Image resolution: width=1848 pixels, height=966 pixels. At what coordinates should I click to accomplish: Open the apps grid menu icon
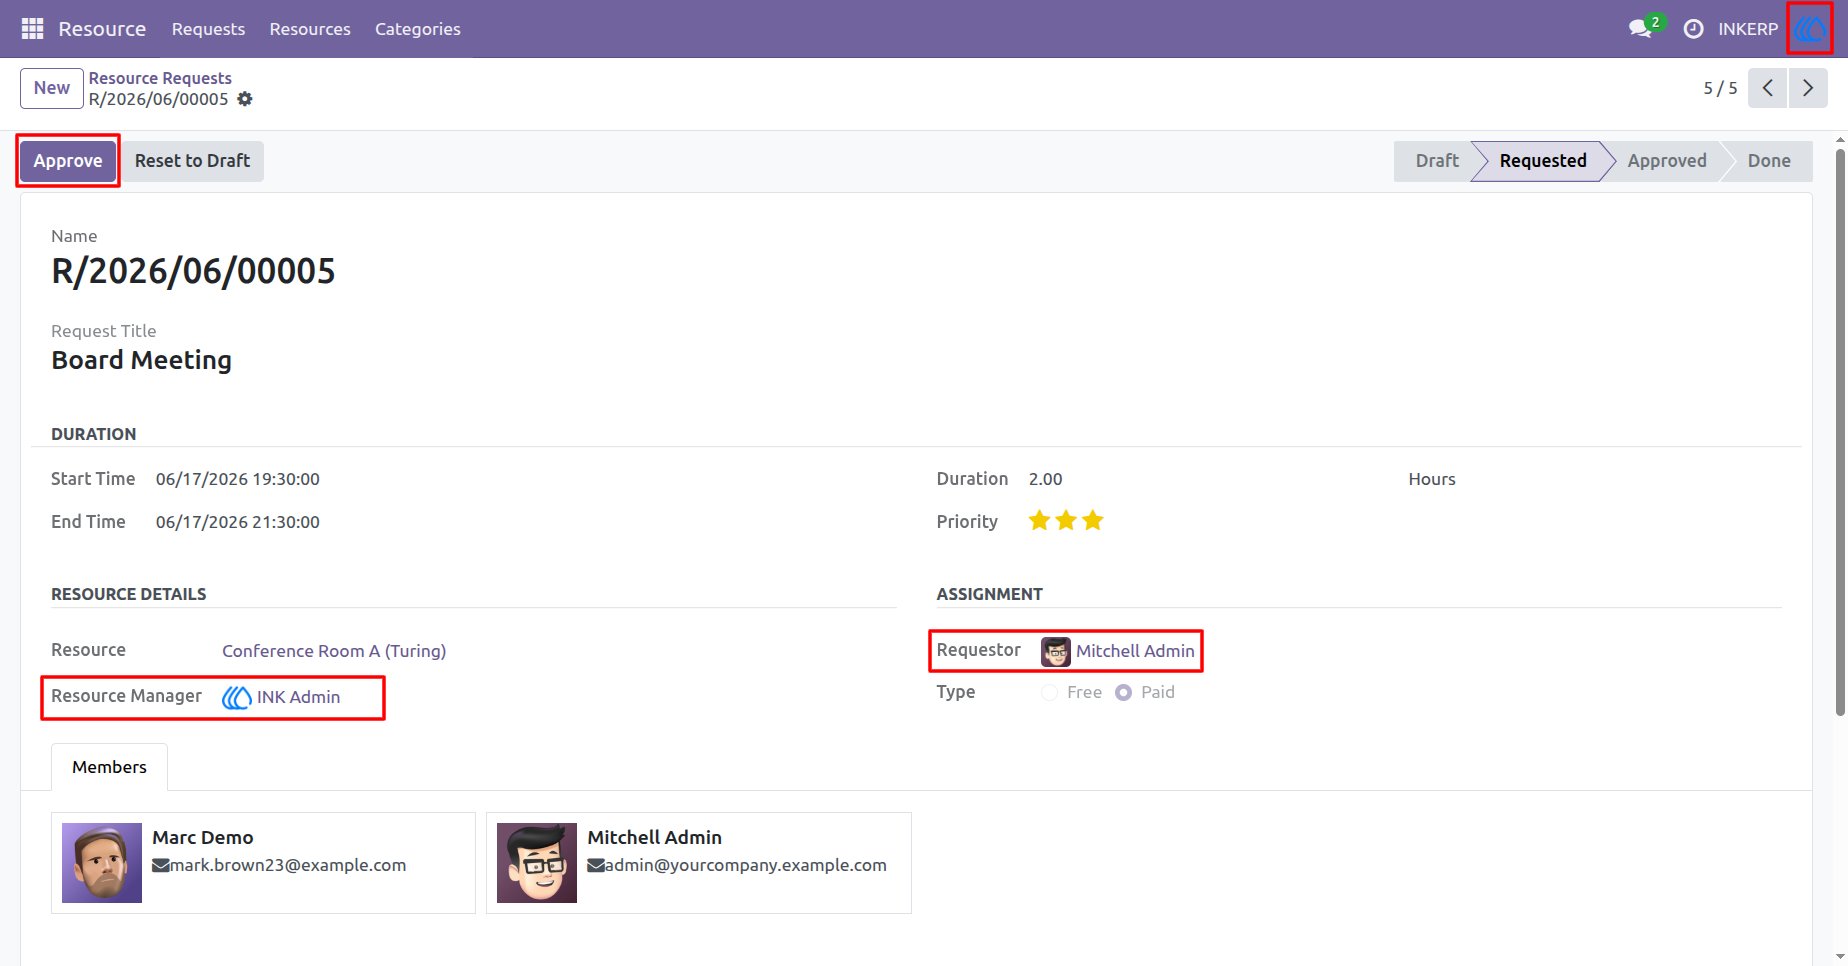tap(32, 29)
